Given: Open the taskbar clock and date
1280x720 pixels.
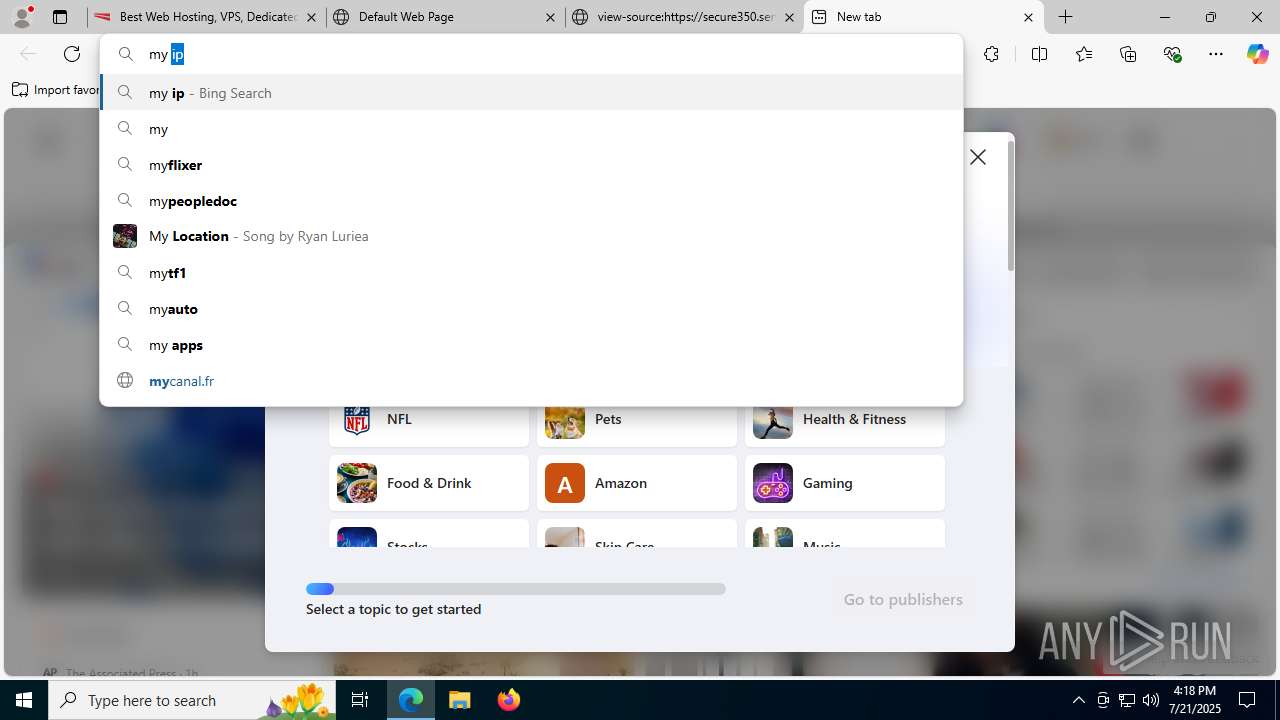Looking at the screenshot, I should pyautogui.click(x=1195, y=700).
